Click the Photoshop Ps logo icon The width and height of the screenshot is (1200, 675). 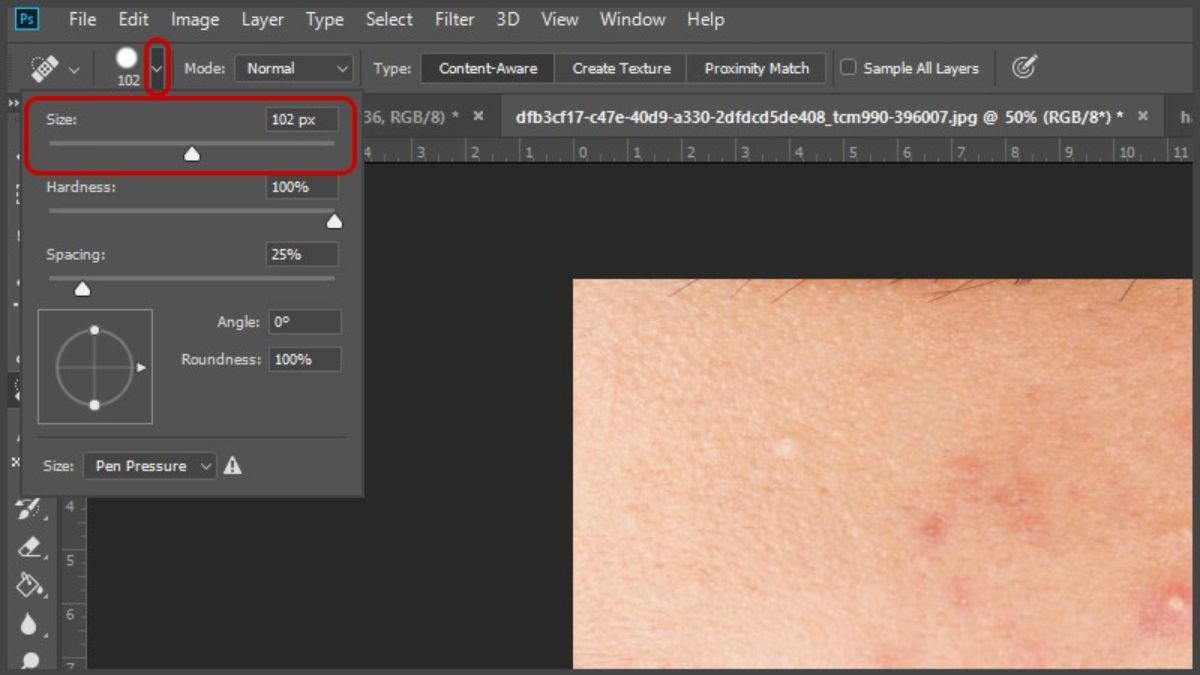(x=28, y=18)
